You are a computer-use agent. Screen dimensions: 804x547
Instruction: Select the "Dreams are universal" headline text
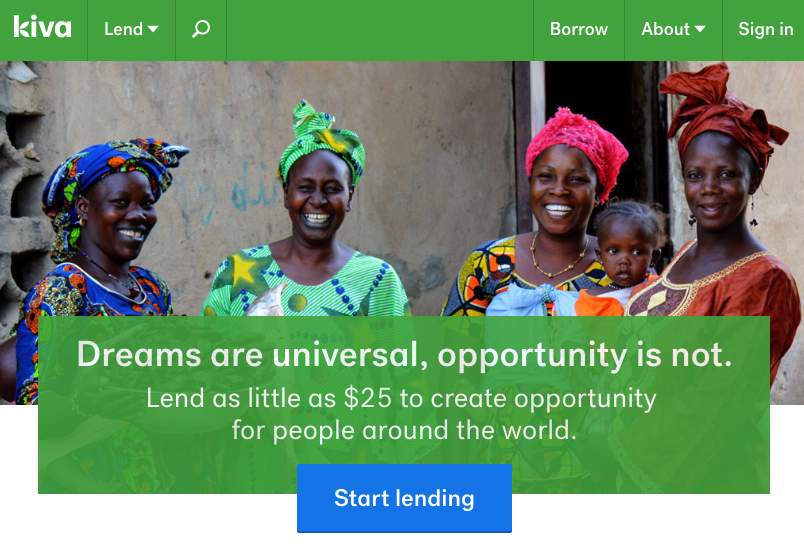(405, 354)
